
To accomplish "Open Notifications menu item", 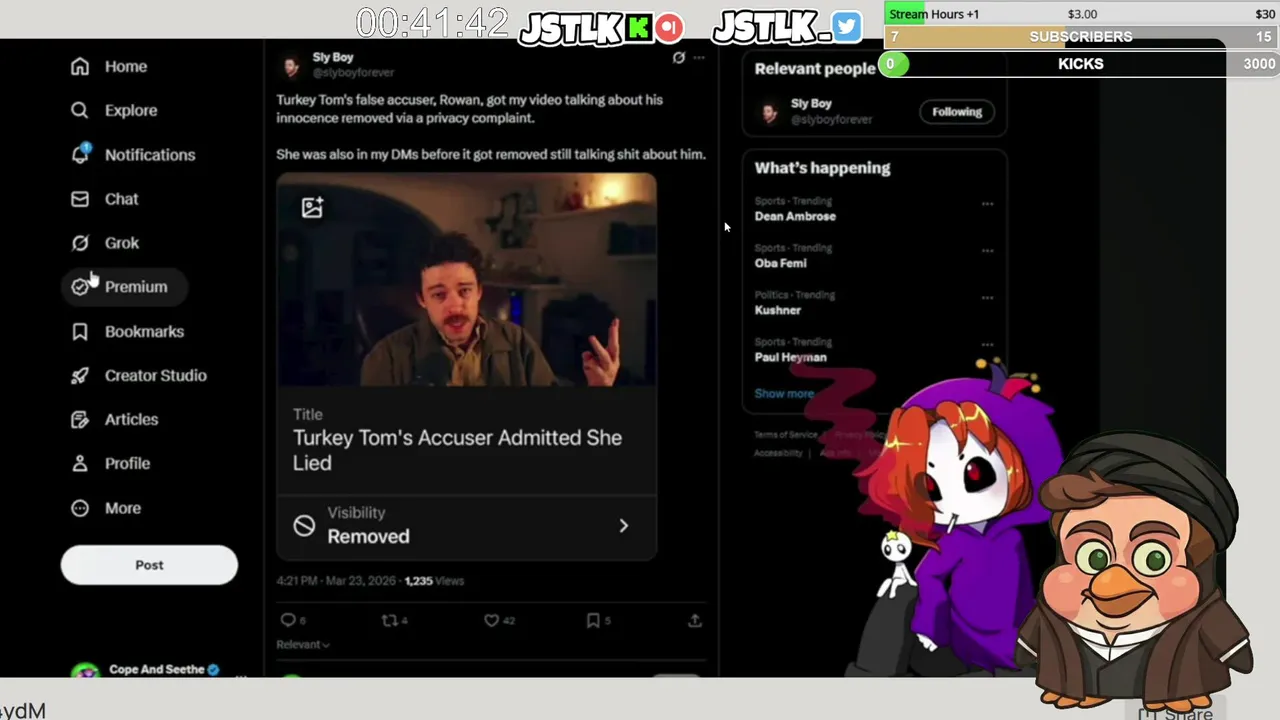I will coord(150,155).
